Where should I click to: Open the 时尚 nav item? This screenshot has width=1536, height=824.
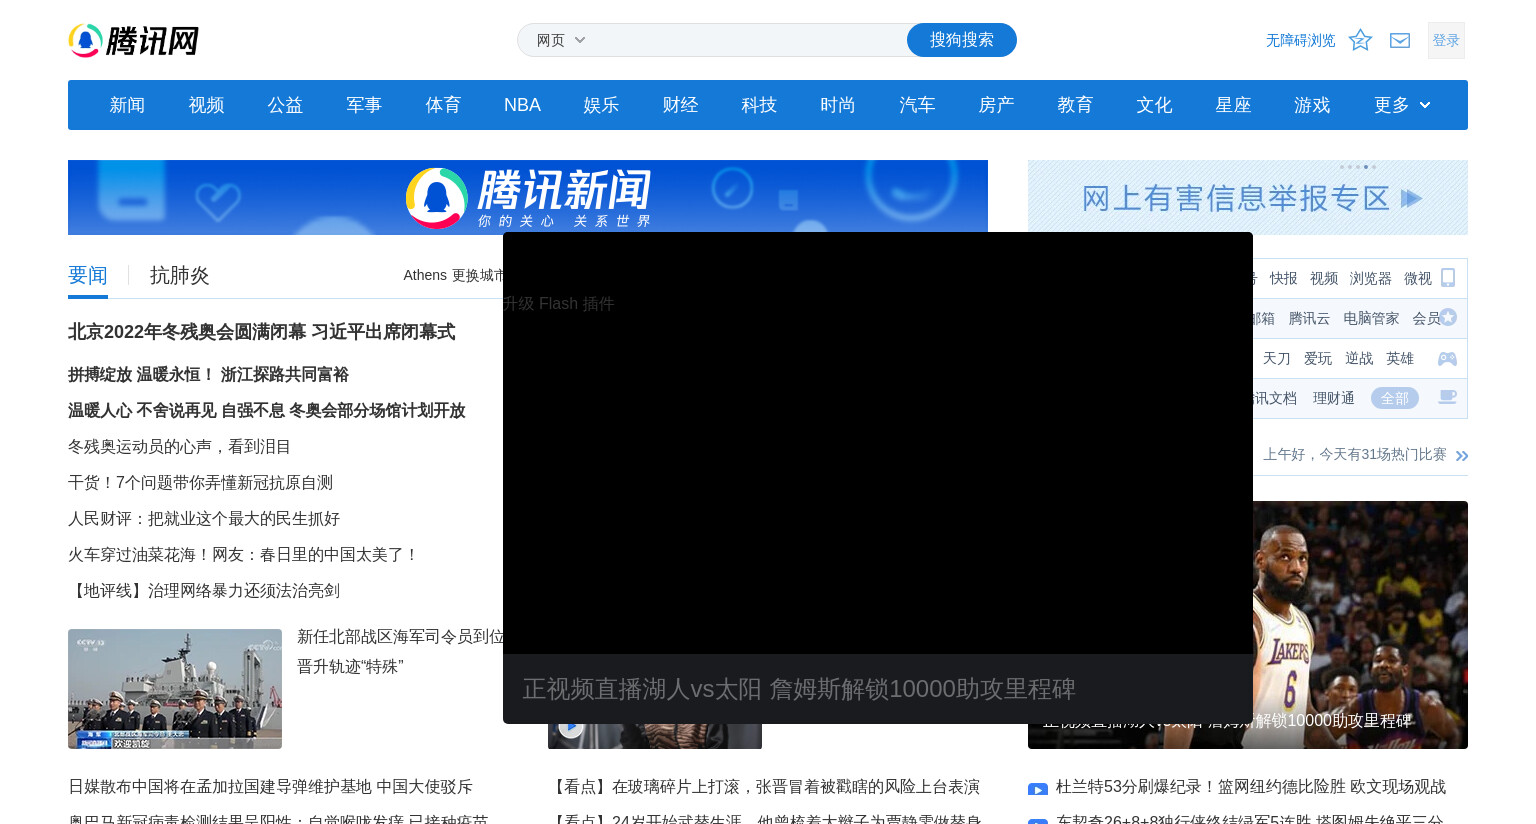(838, 105)
